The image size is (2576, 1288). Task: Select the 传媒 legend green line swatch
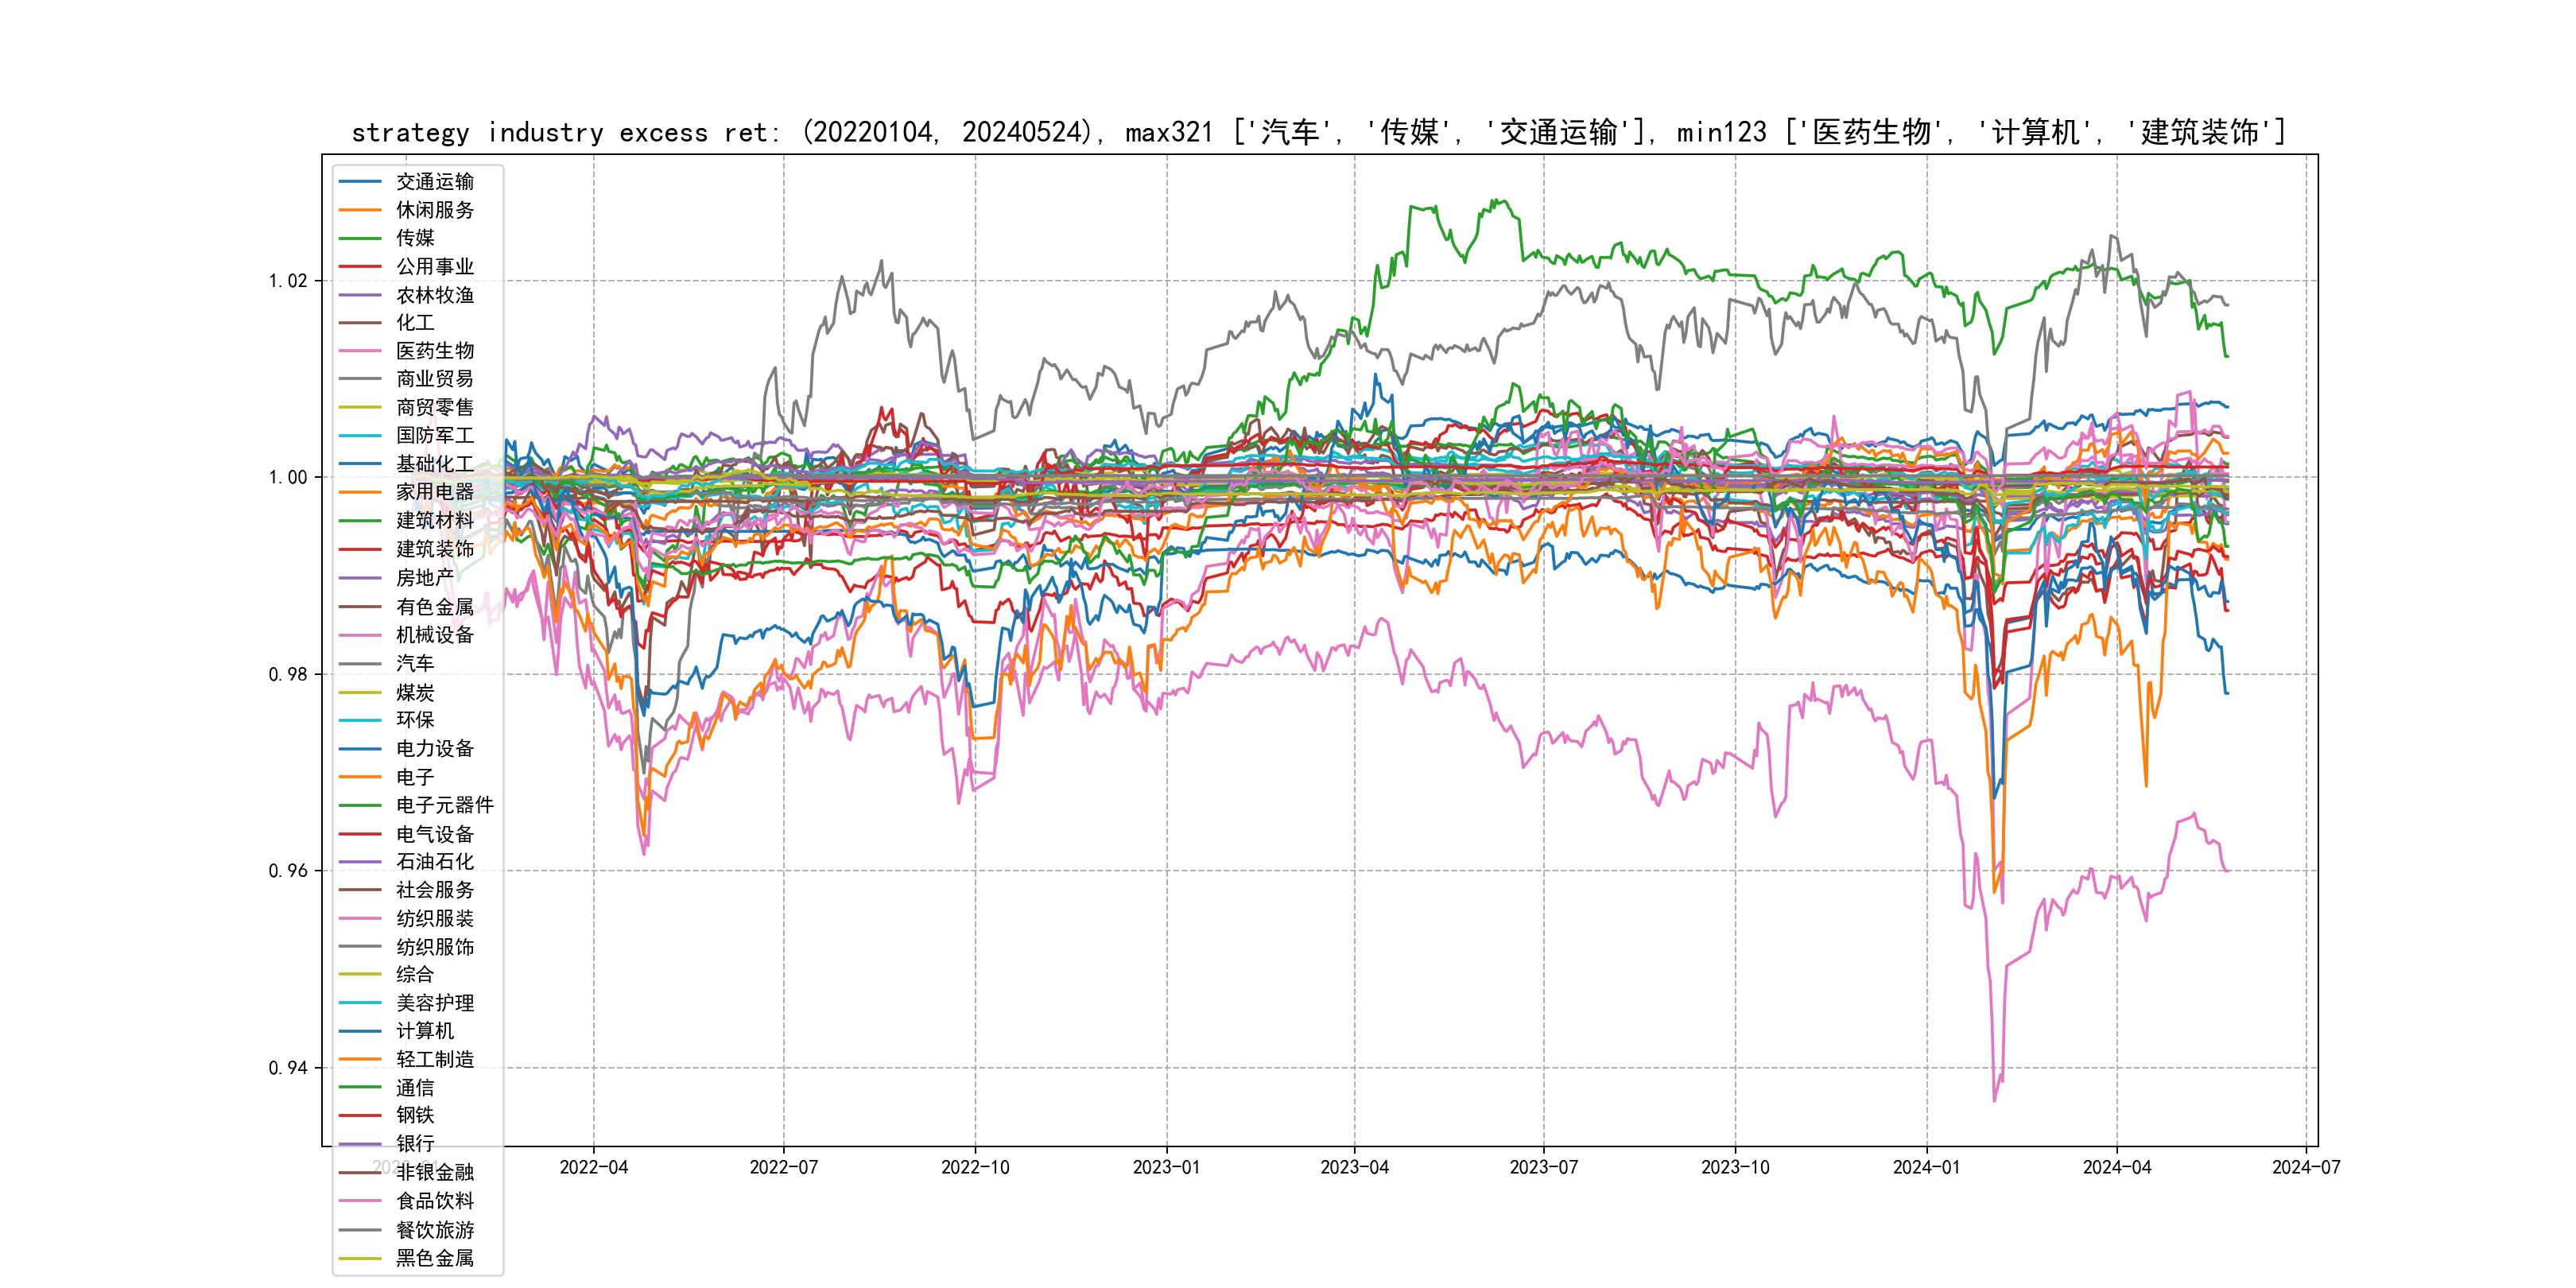(x=360, y=238)
